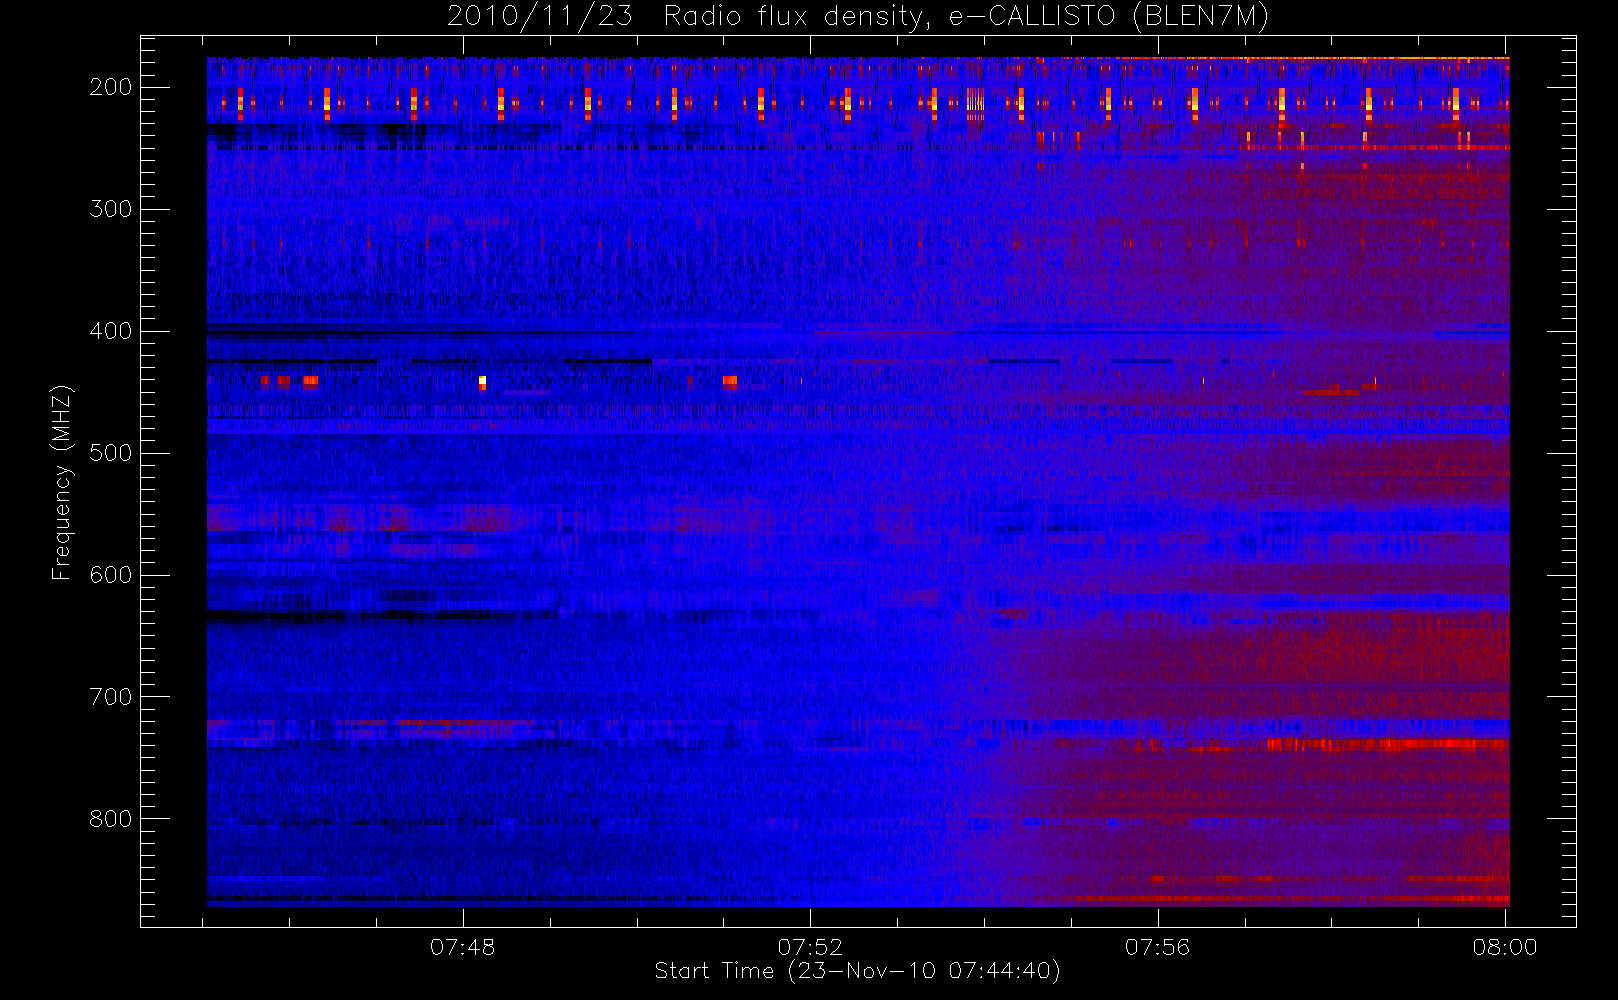Click the 07:52 time tick label

810,947
